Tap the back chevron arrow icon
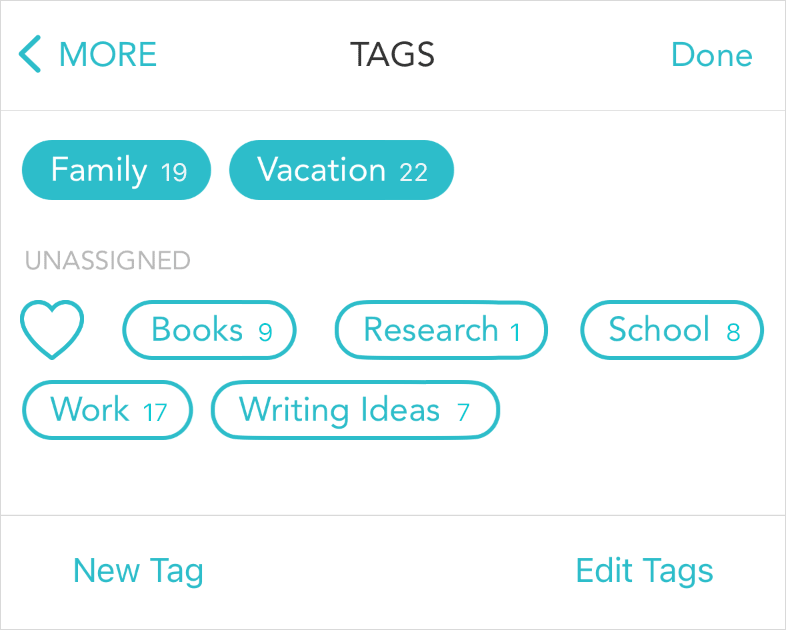Image resolution: width=786 pixels, height=630 pixels. click(30, 54)
